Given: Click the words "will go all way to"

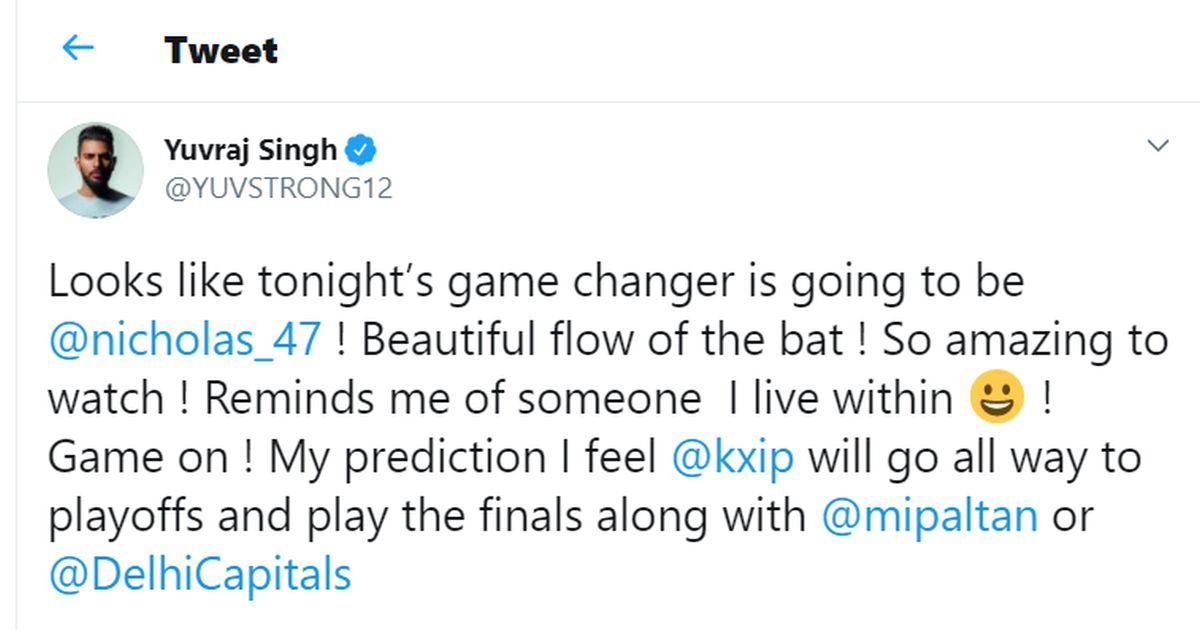Looking at the screenshot, I should click(974, 457).
